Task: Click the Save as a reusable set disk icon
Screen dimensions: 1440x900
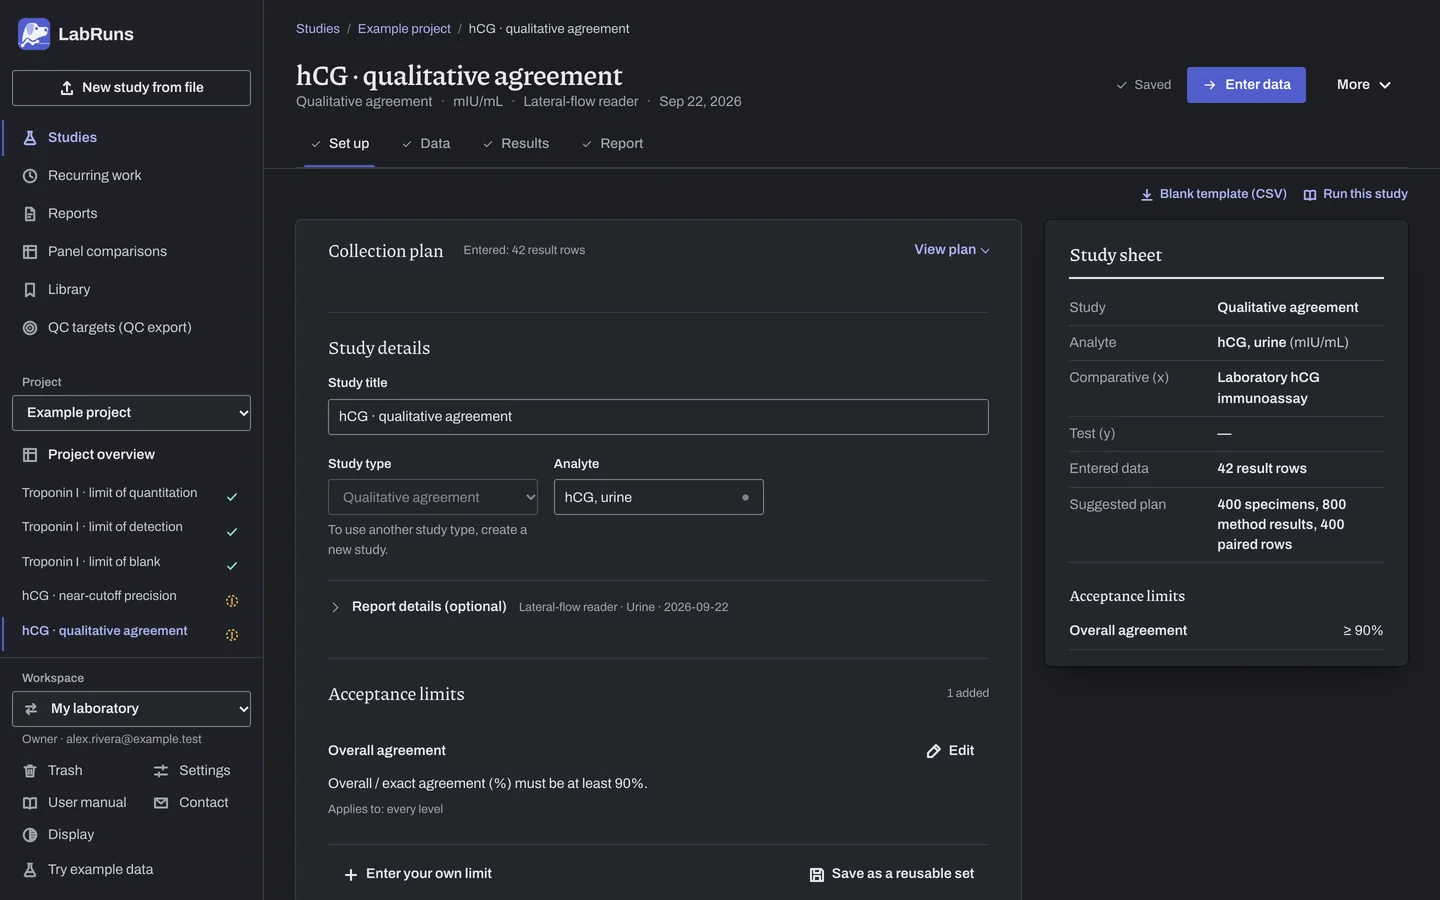Action: pos(817,875)
